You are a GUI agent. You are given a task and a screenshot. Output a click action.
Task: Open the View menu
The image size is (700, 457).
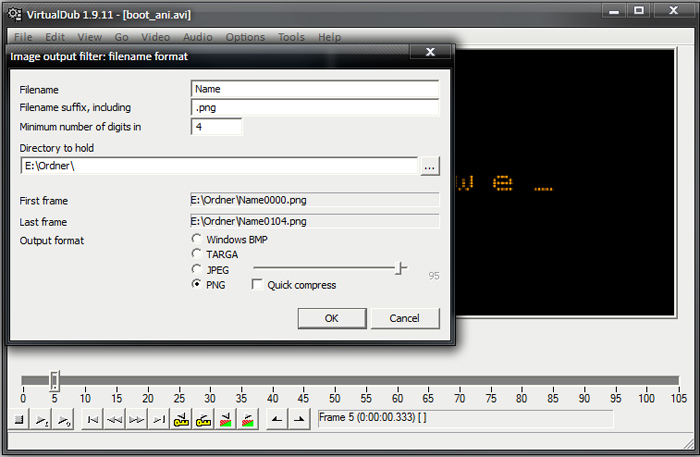click(x=89, y=37)
